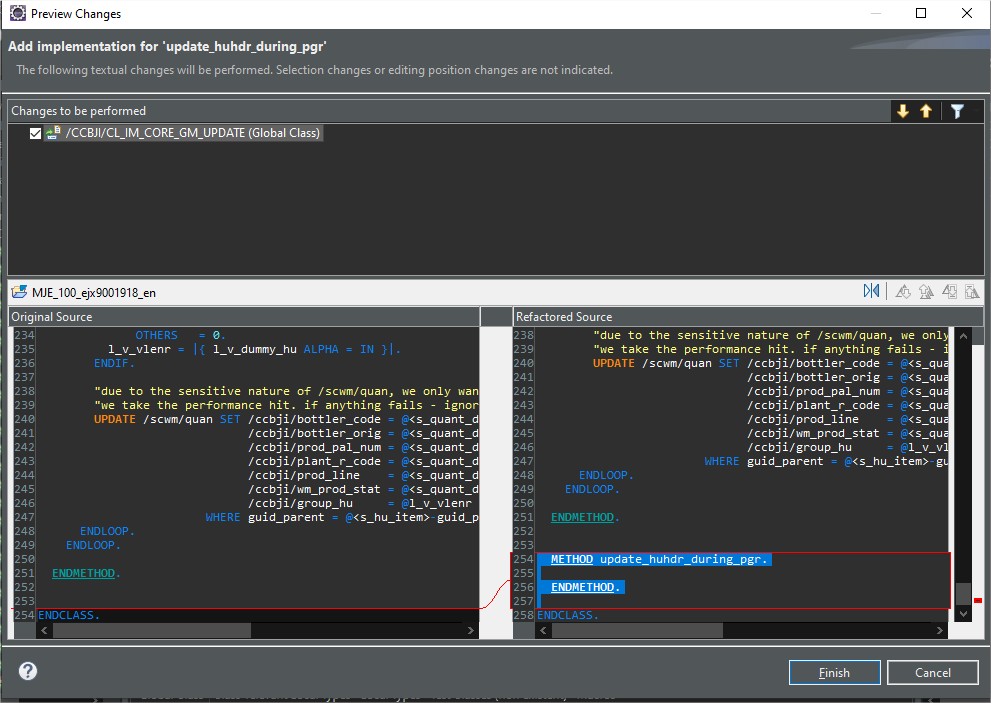Click 'ENDCLASS.' on refactored line 258
This screenshot has width=991, height=703.
click(568, 614)
